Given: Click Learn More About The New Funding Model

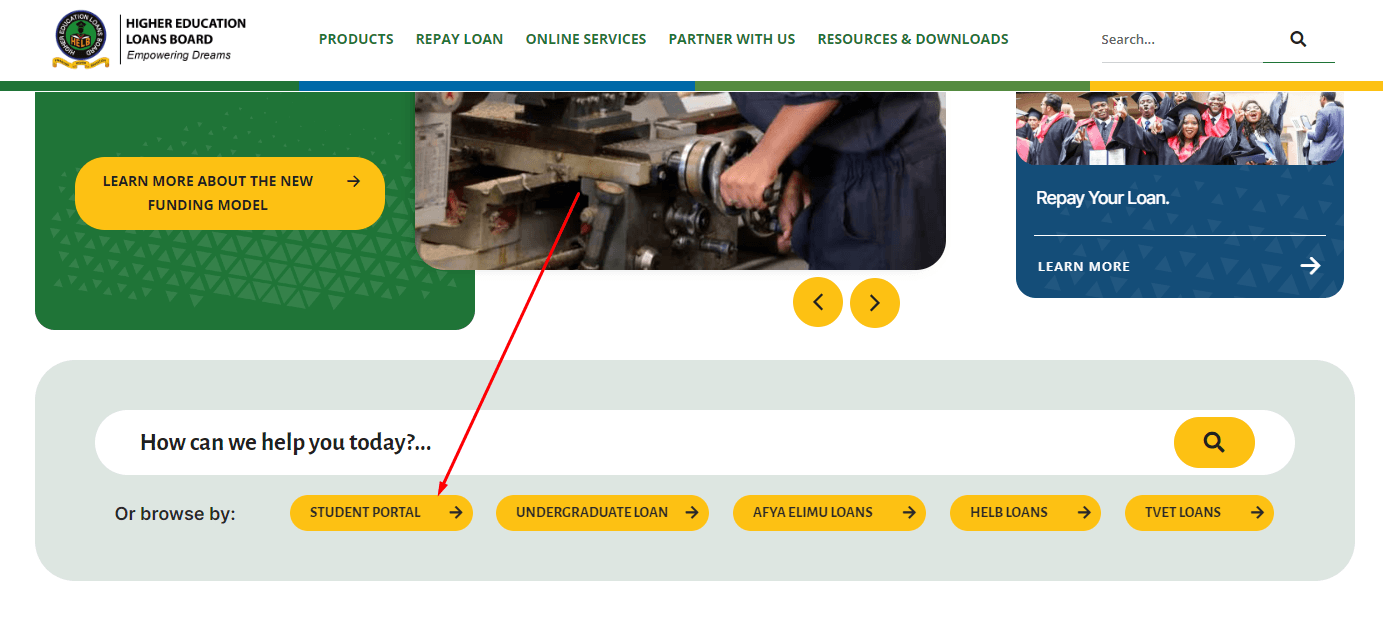Looking at the screenshot, I should click(x=229, y=193).
